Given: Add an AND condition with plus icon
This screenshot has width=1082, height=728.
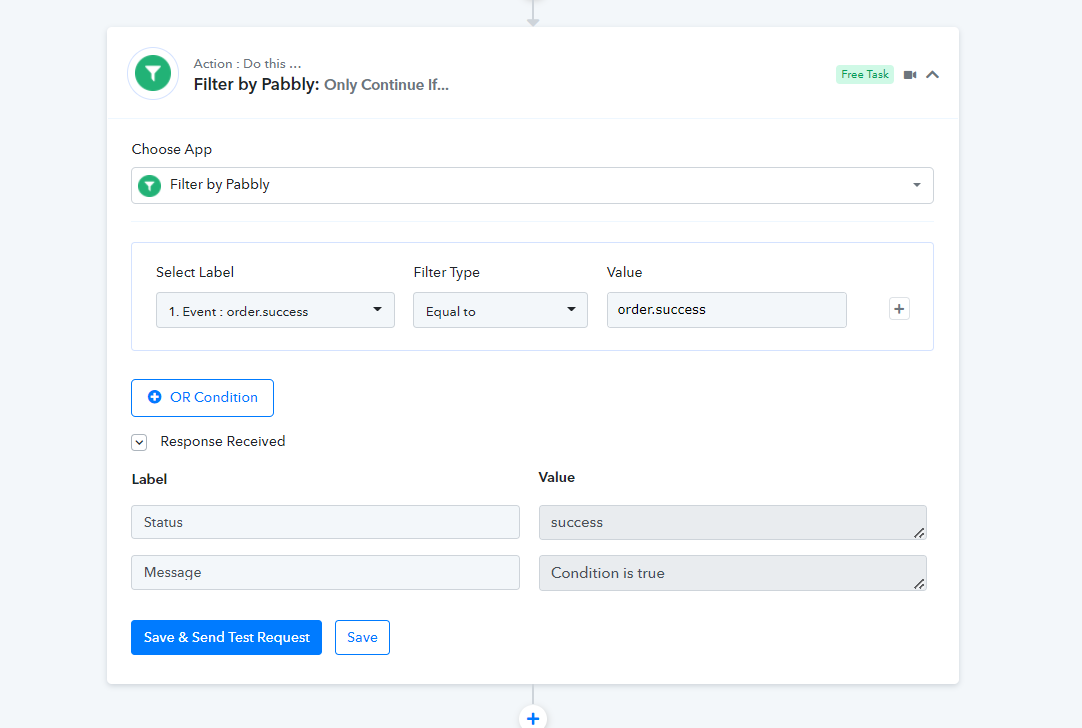Looking at the screenshot, I should tap(899, 308).
